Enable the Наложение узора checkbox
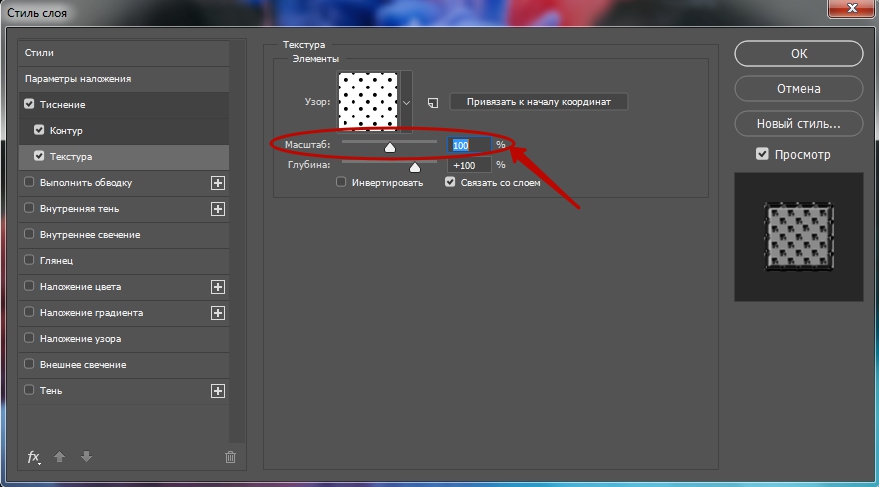This screenshot has height=487, width=879. point(29,338)
